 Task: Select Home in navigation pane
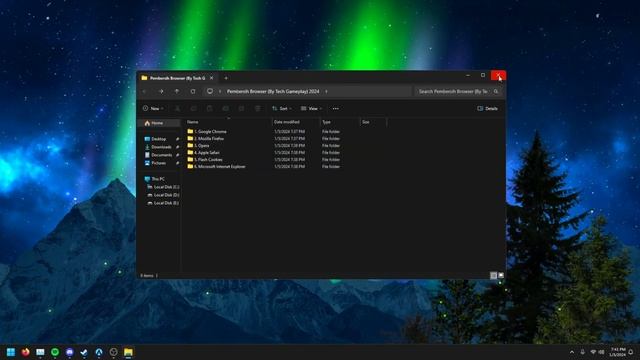pyautogui.click(x=159, y=123)
